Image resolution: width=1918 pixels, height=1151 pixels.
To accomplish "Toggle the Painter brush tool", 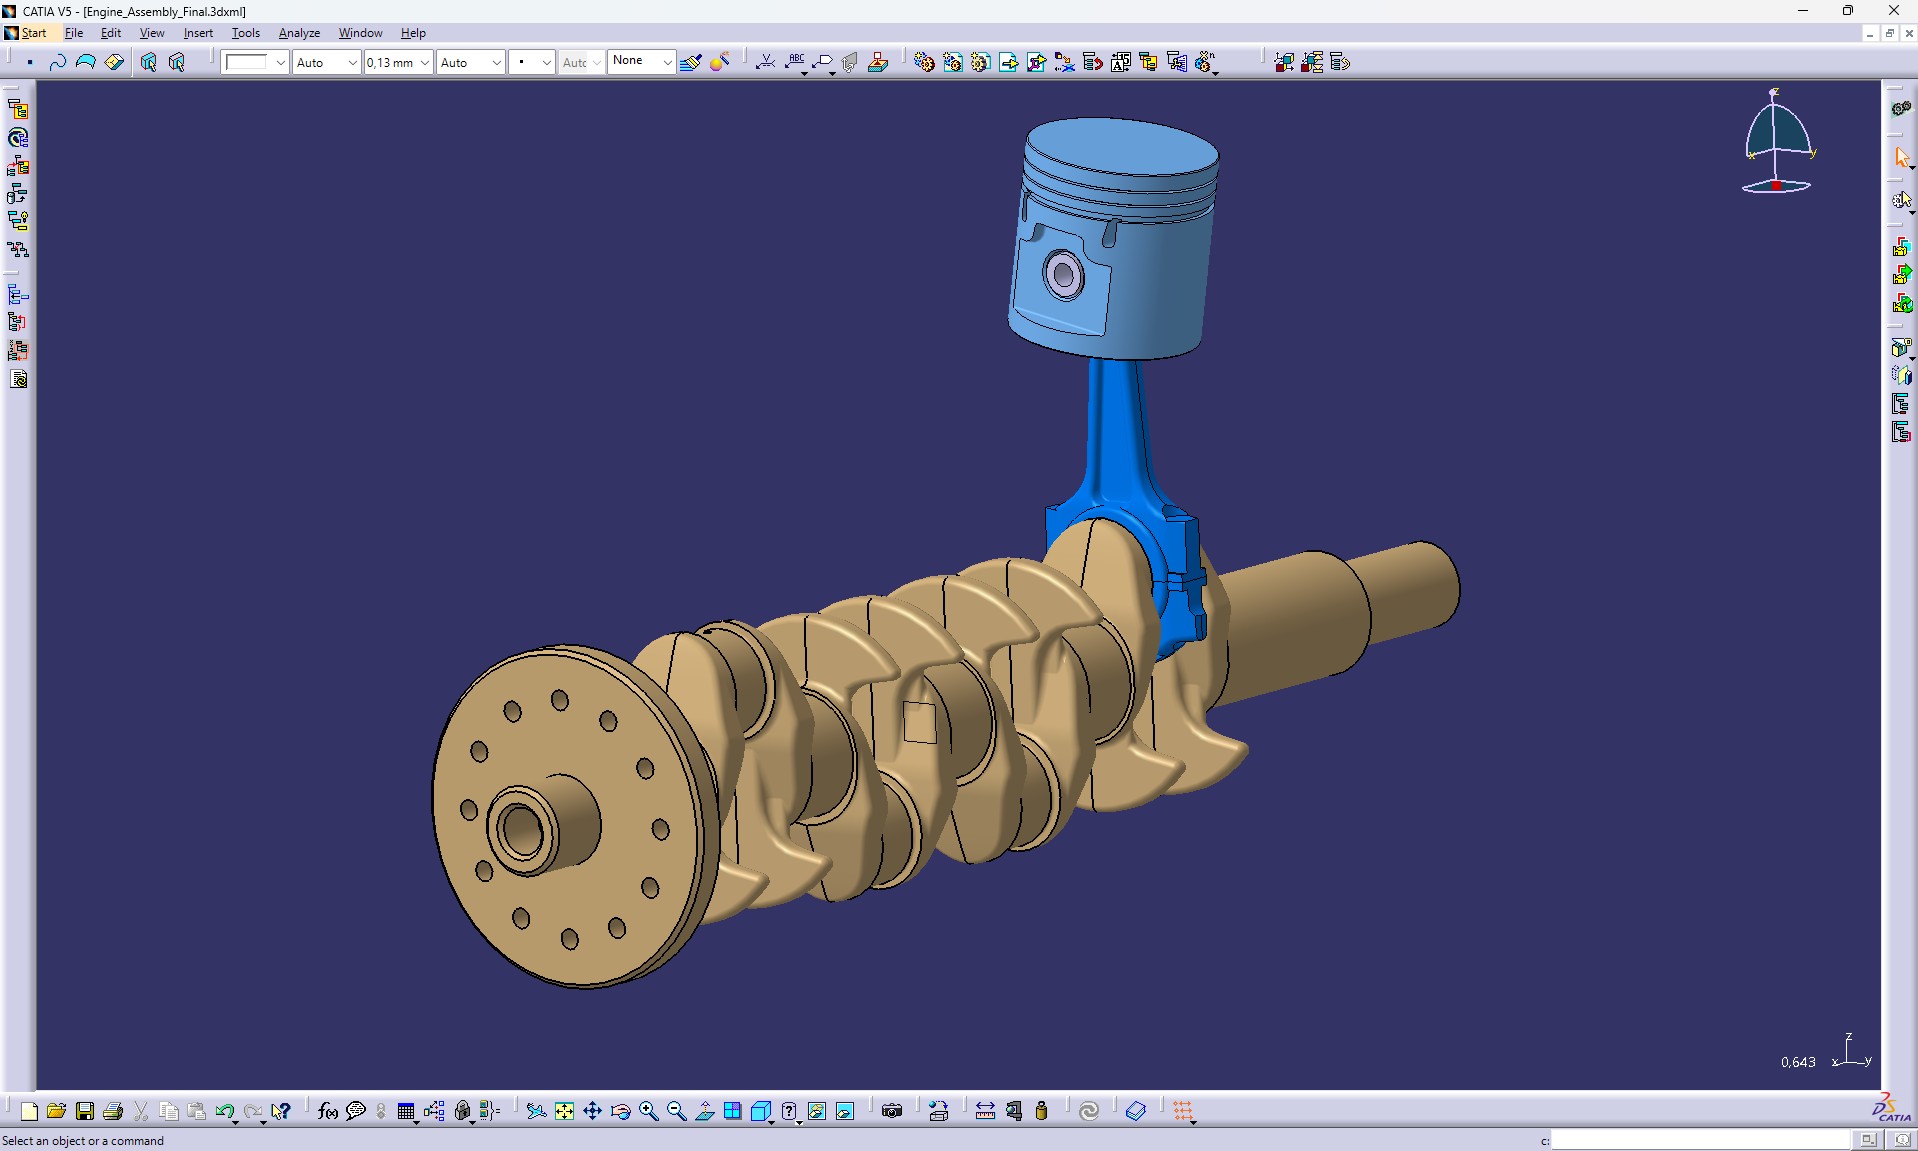I will tap(690, 62).
